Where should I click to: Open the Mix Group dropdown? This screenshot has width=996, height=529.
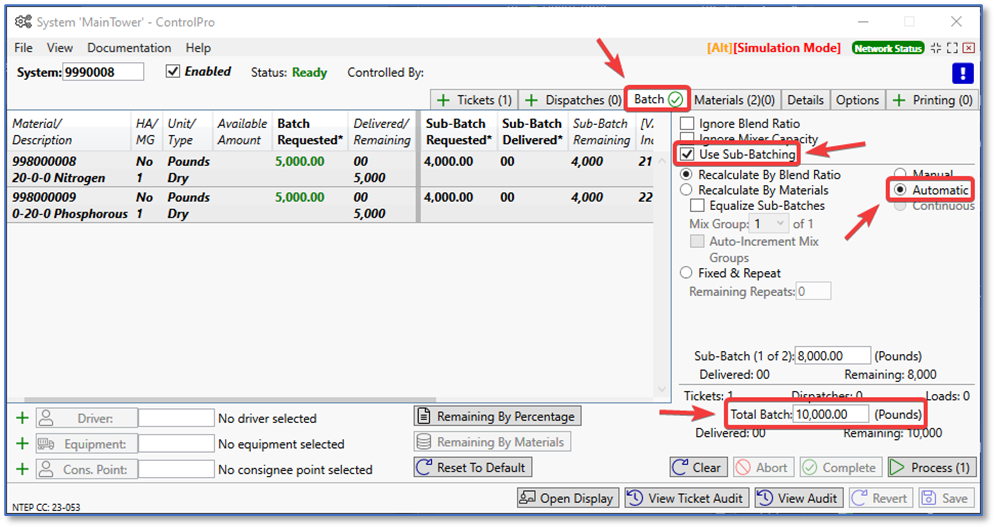pyautogui.click(x=771, y=224)
